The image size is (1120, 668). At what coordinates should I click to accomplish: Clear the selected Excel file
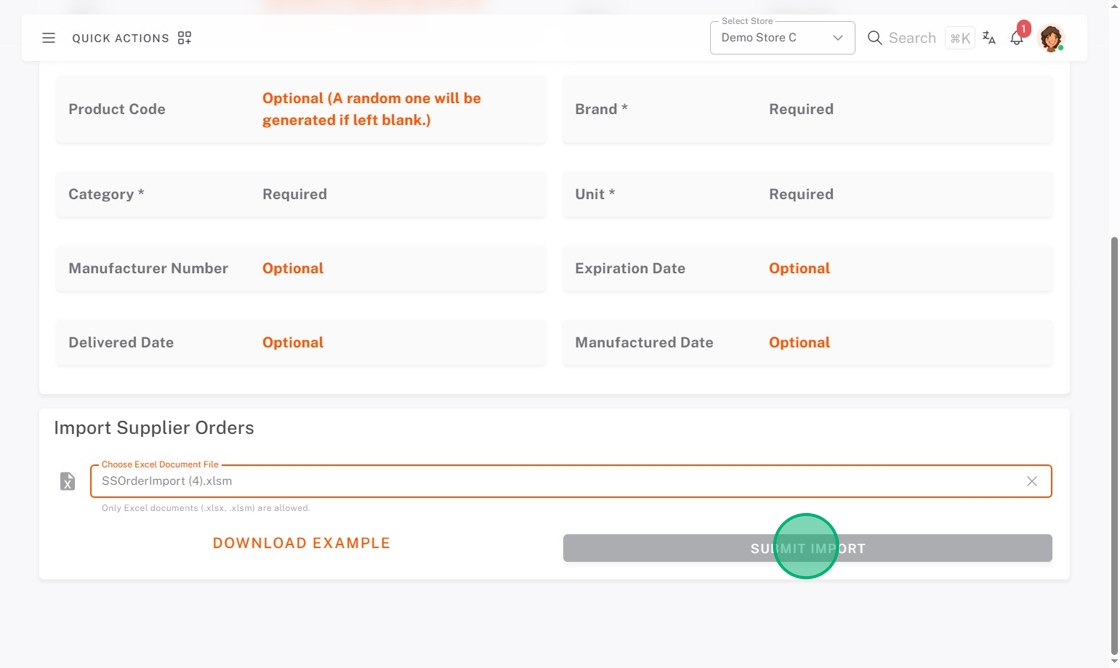point(1032,481)
